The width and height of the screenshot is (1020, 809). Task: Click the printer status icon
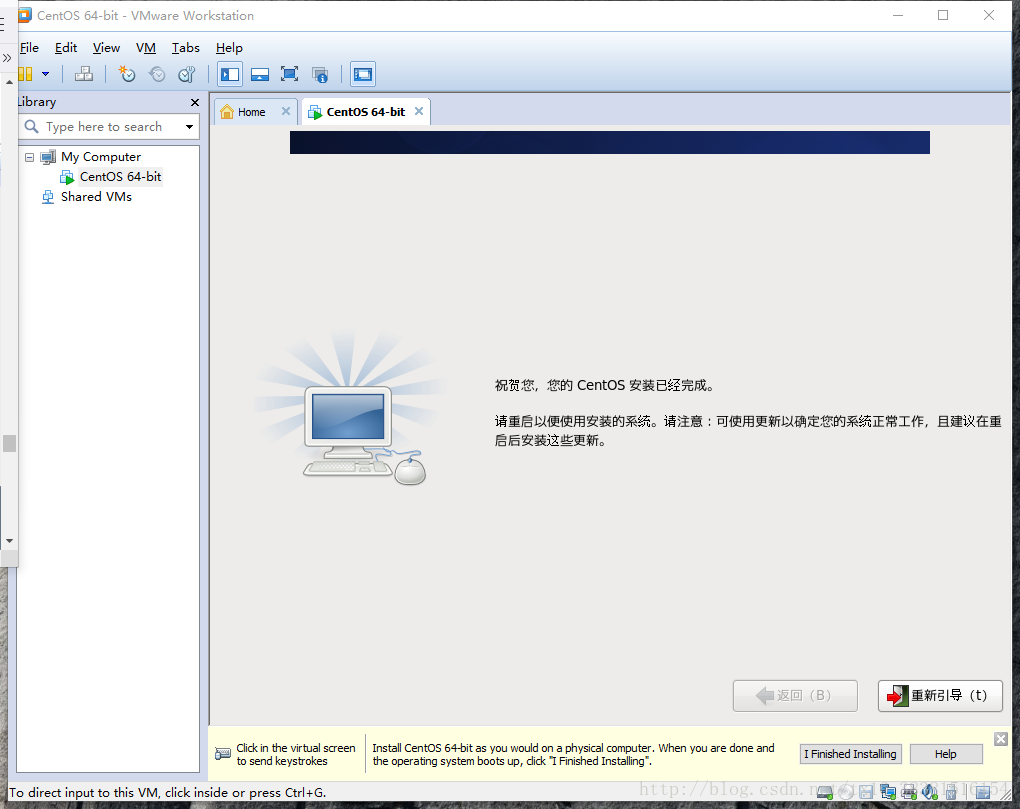tap(909, 791)
